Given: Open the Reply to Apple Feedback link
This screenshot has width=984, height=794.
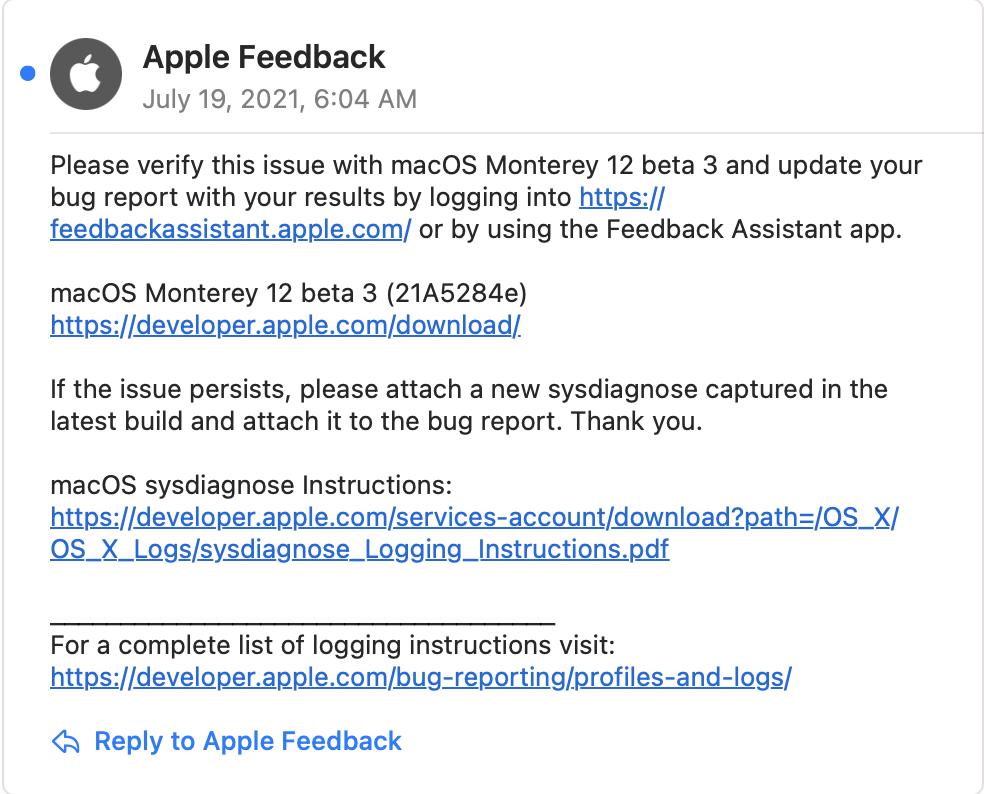Looking at the screenshot, I should [x=247, y=741].
